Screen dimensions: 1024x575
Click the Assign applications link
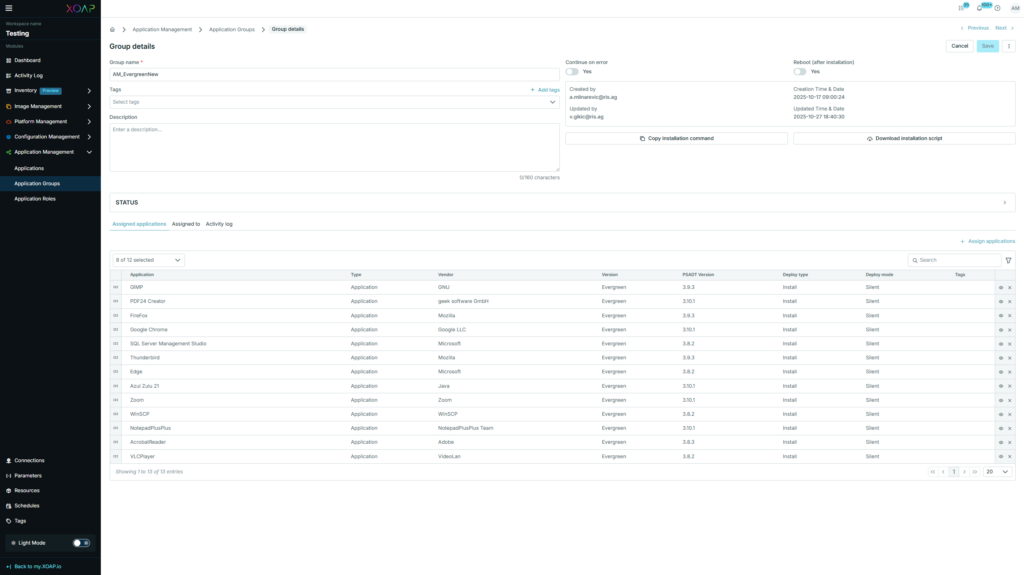(987, 241)
